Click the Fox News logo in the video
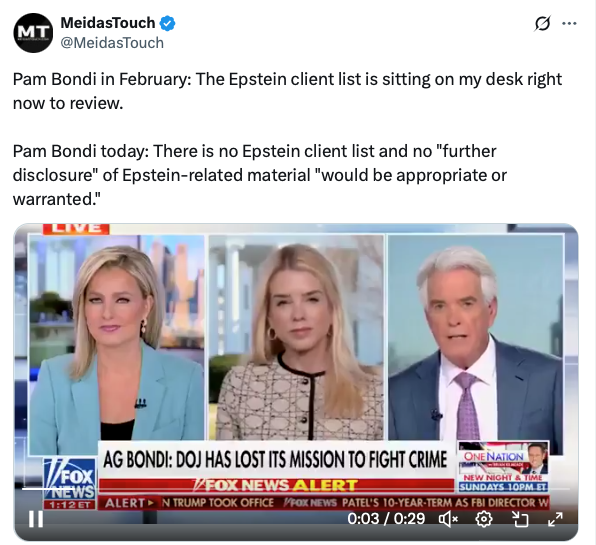This screenshot has width=596, height=545. pyautogui.click(x=70, y=479)
